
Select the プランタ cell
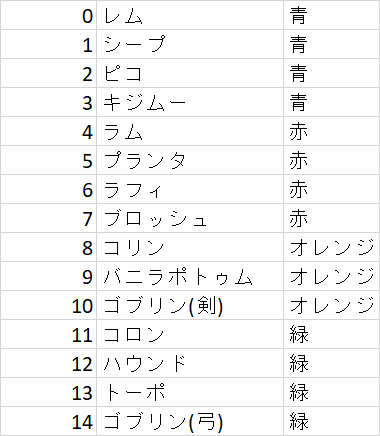click(x=190, y=160)
